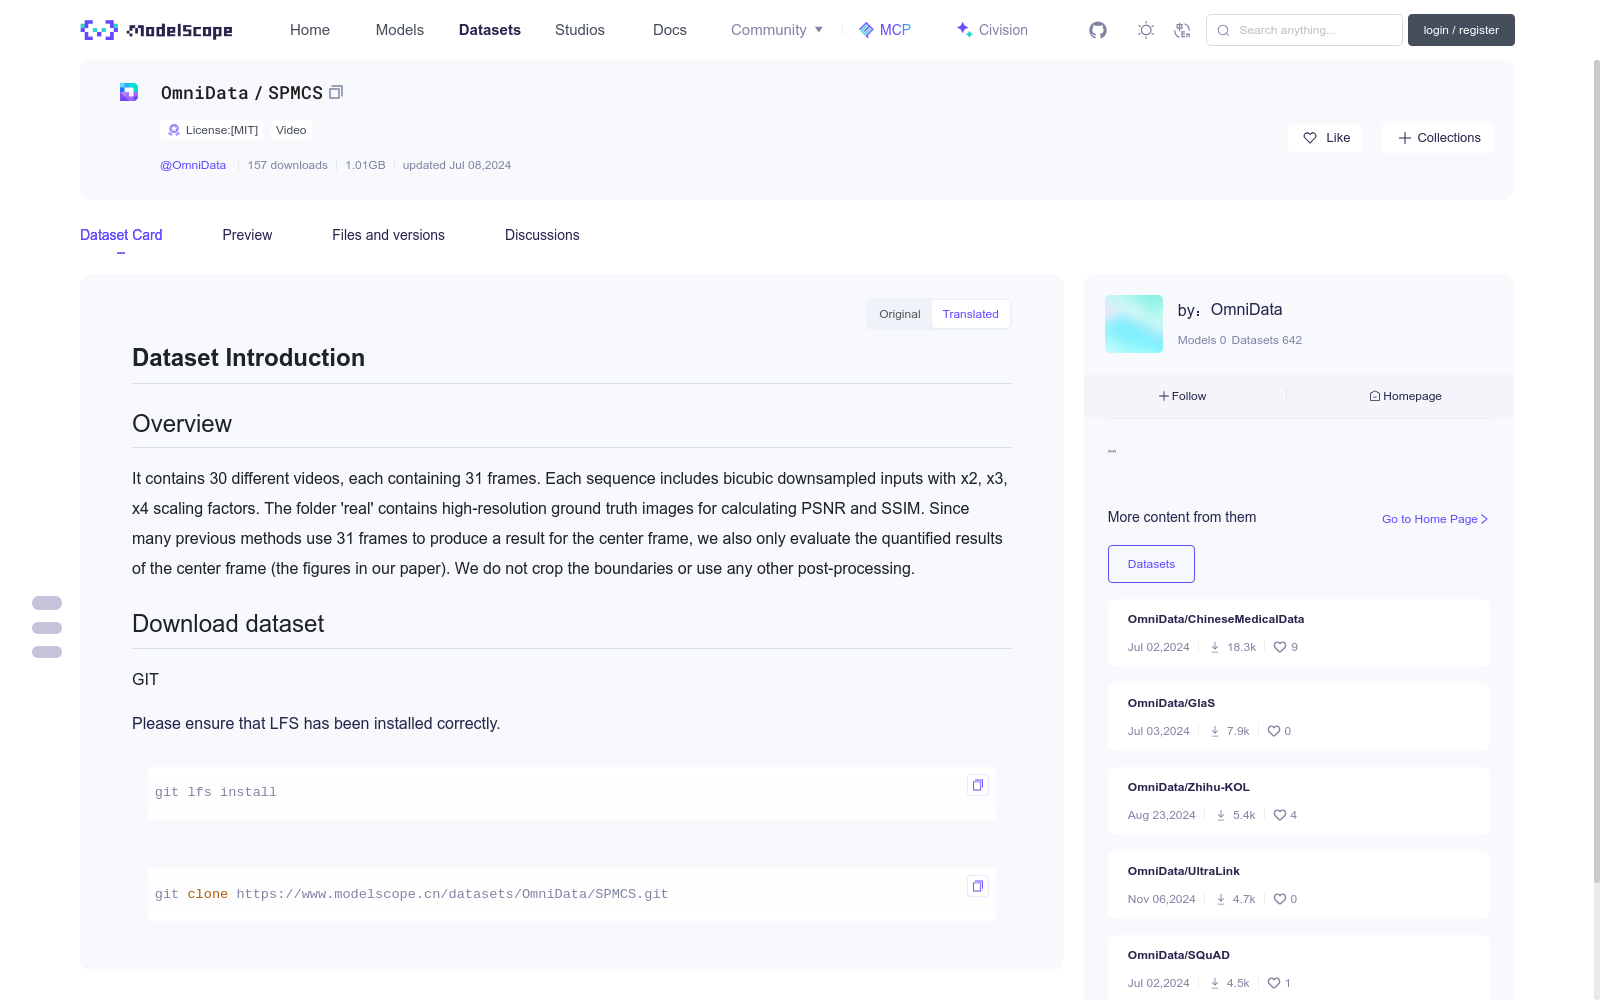The image size is (1600, 1000).
Task: Add dataset to Collections
Action: [1438, 138]
